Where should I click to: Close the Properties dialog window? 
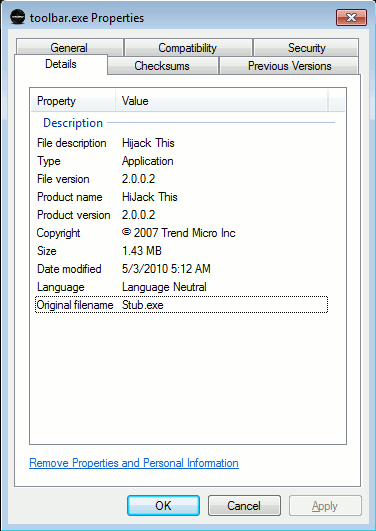(x=352, y=18)
